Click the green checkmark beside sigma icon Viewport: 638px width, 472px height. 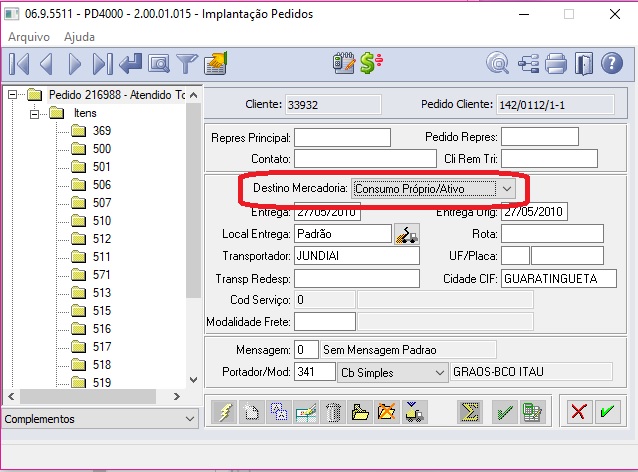[x=505, y=412]
